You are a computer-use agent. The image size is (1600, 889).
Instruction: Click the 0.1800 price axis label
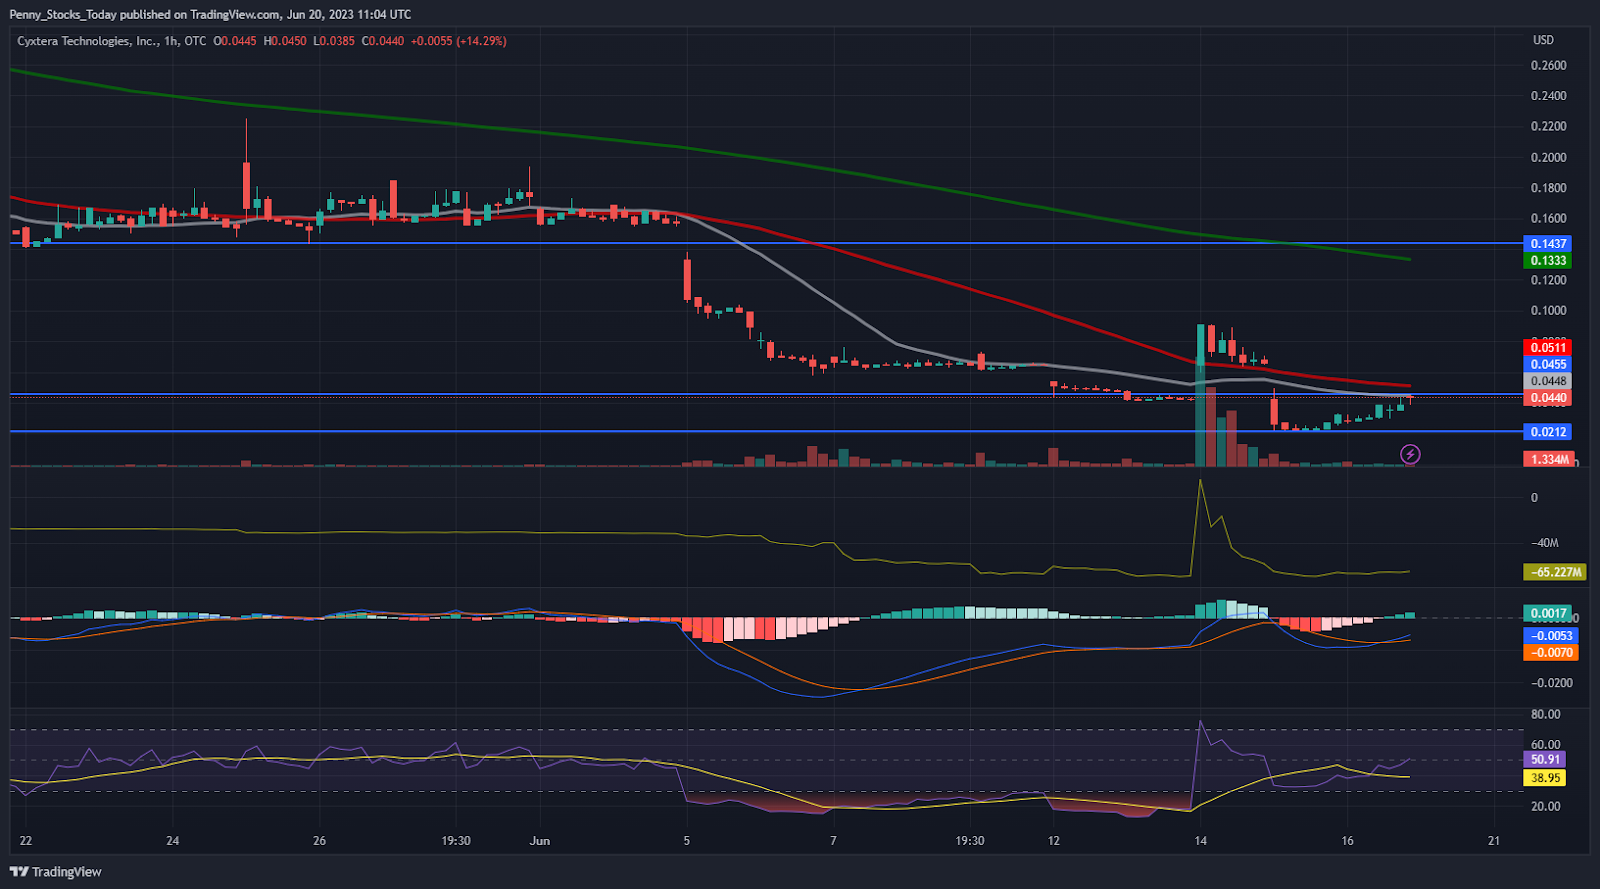coord(1549,188)
